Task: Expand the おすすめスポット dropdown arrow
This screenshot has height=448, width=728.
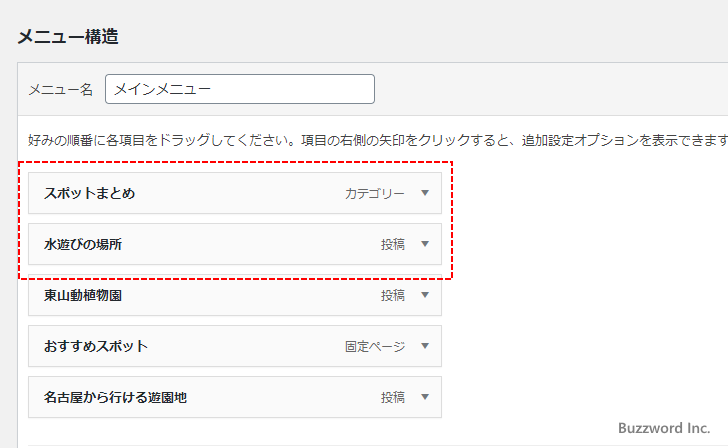Action: click(425, 346)
